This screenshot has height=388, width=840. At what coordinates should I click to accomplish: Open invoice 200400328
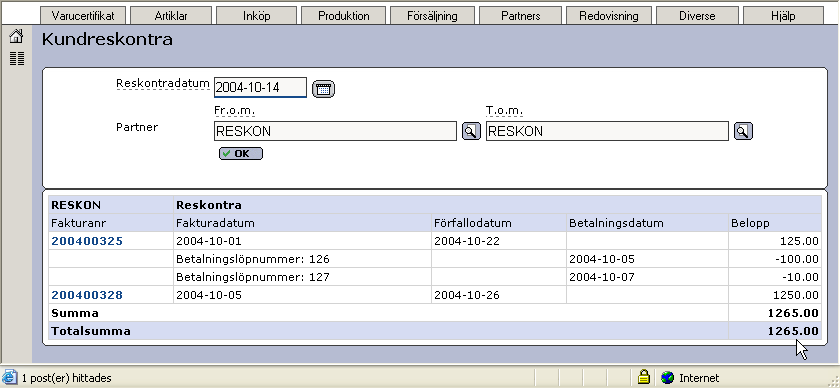pyautogui.click(x=87, y=295)
